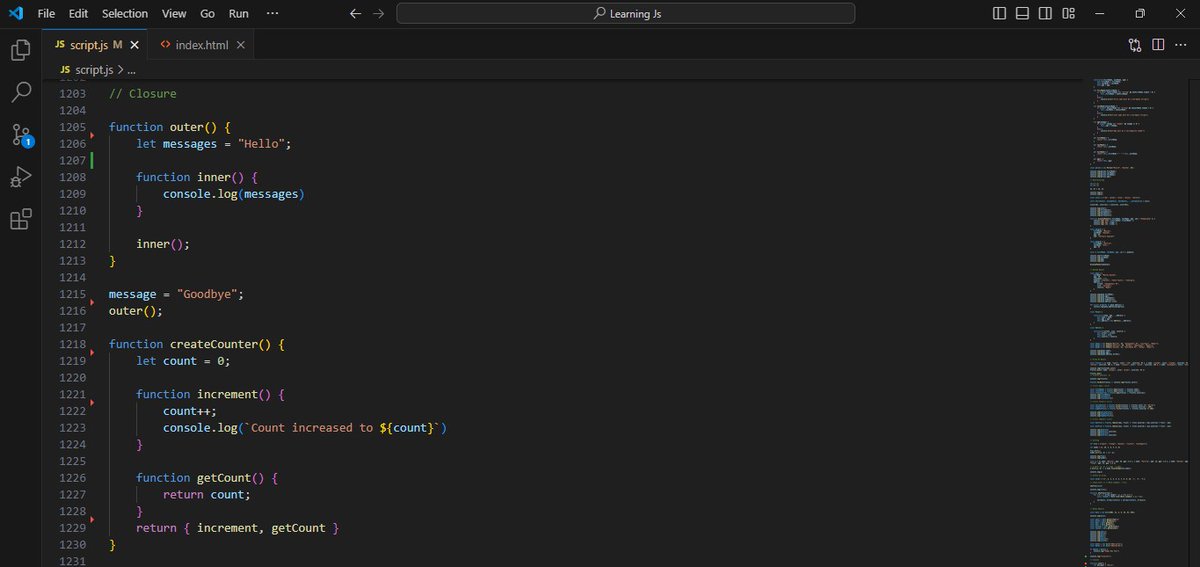Click line number 1218 in the gutter
The image size is (1200, 567).
[72, 344]
